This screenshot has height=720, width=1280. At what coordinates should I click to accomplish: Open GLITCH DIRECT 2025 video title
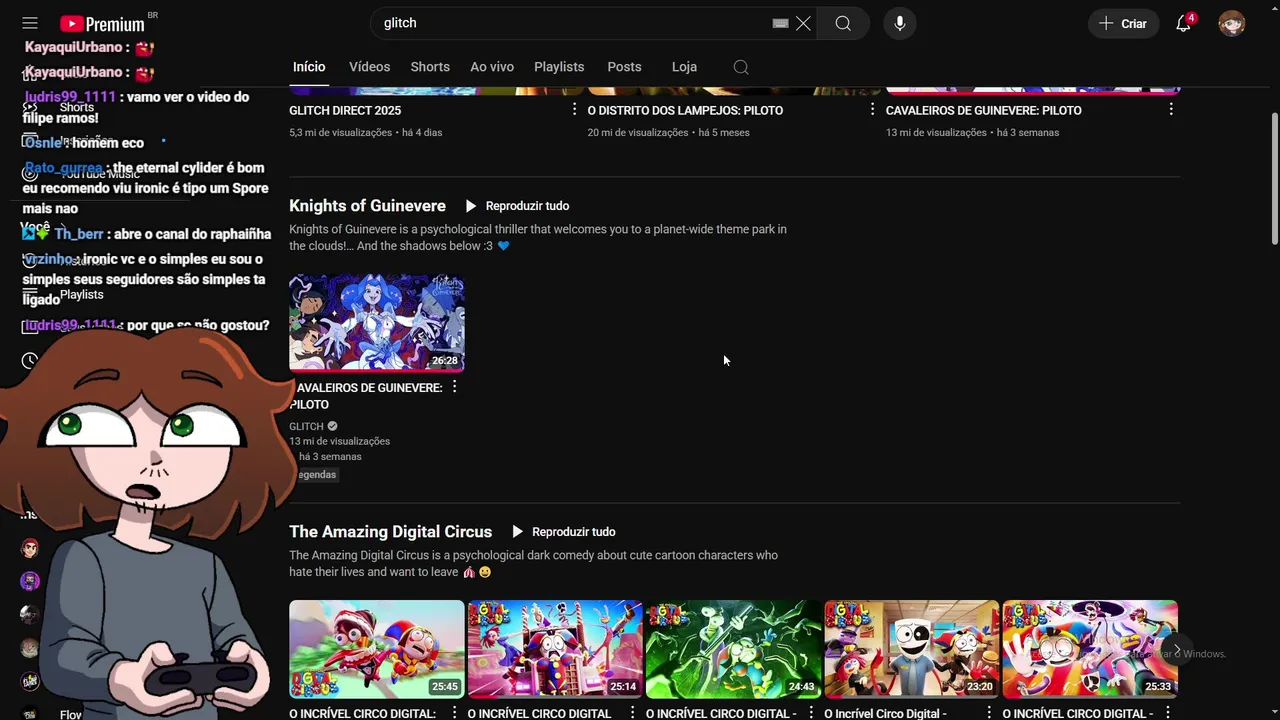coord(345,110)
